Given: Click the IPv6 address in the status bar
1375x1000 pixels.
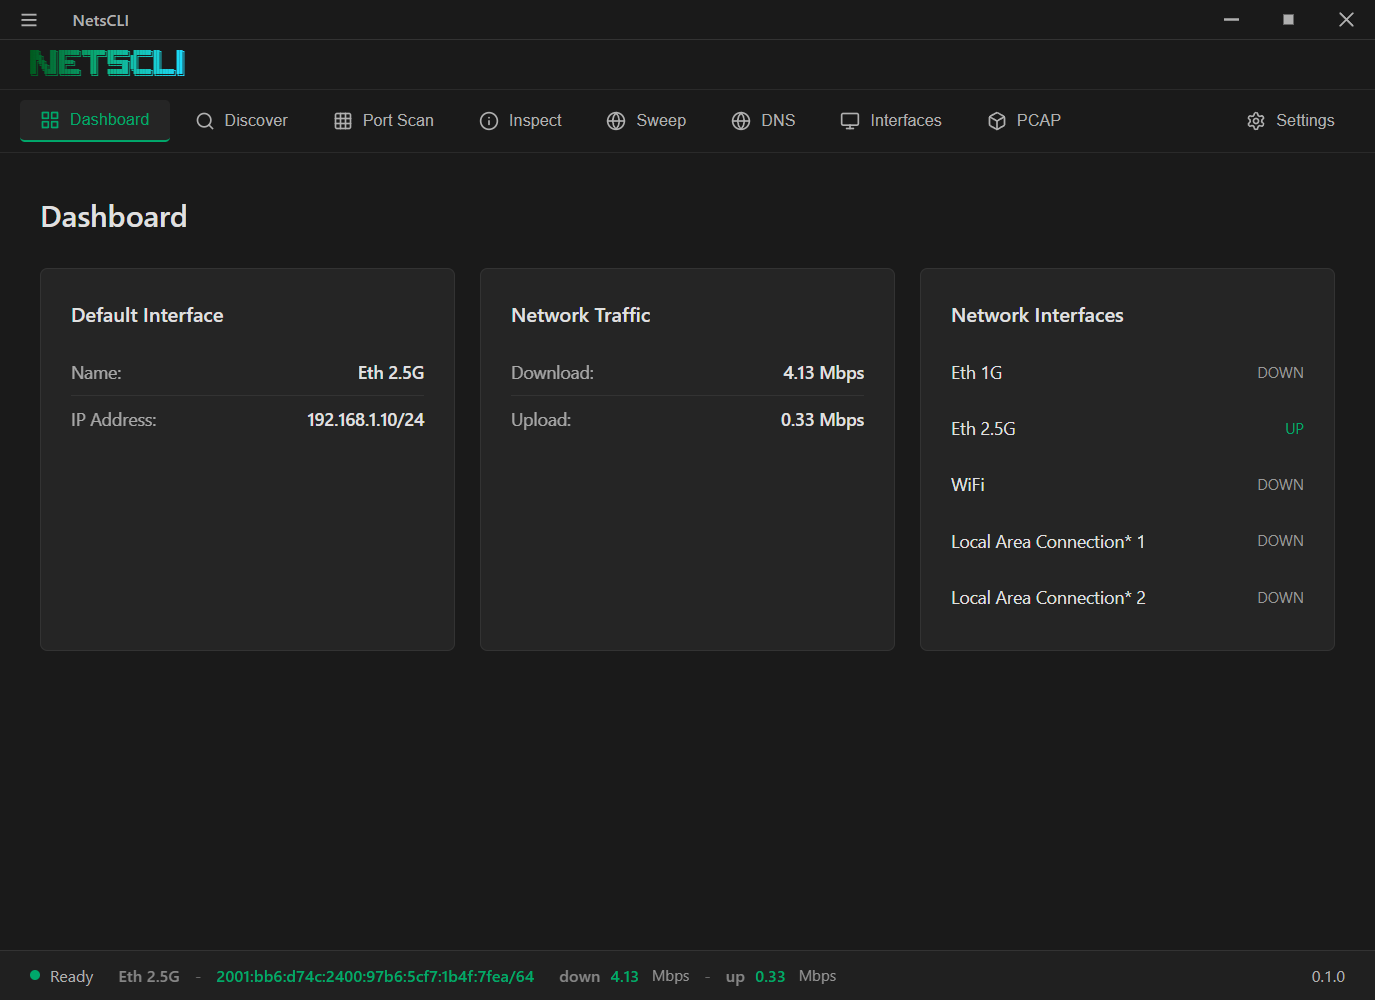Looking at the screenshot, I should pyautogui.click(x=374, y=976).
